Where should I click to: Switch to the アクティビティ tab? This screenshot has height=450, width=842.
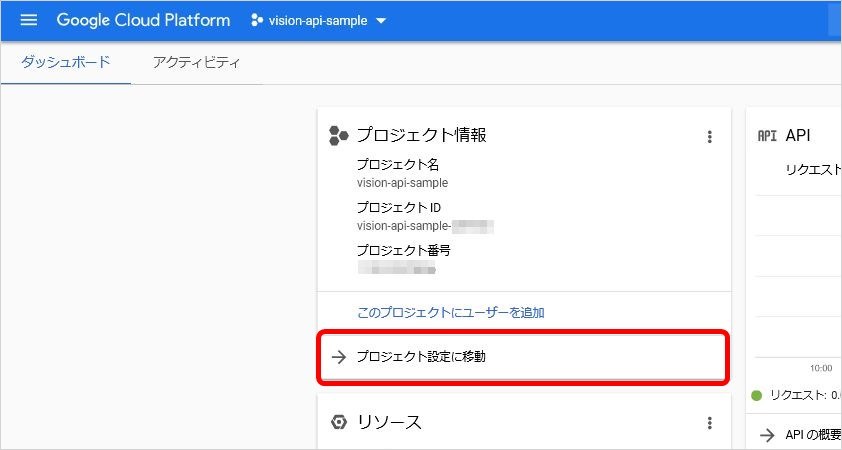pyautogui.click(x=197, y=62)
